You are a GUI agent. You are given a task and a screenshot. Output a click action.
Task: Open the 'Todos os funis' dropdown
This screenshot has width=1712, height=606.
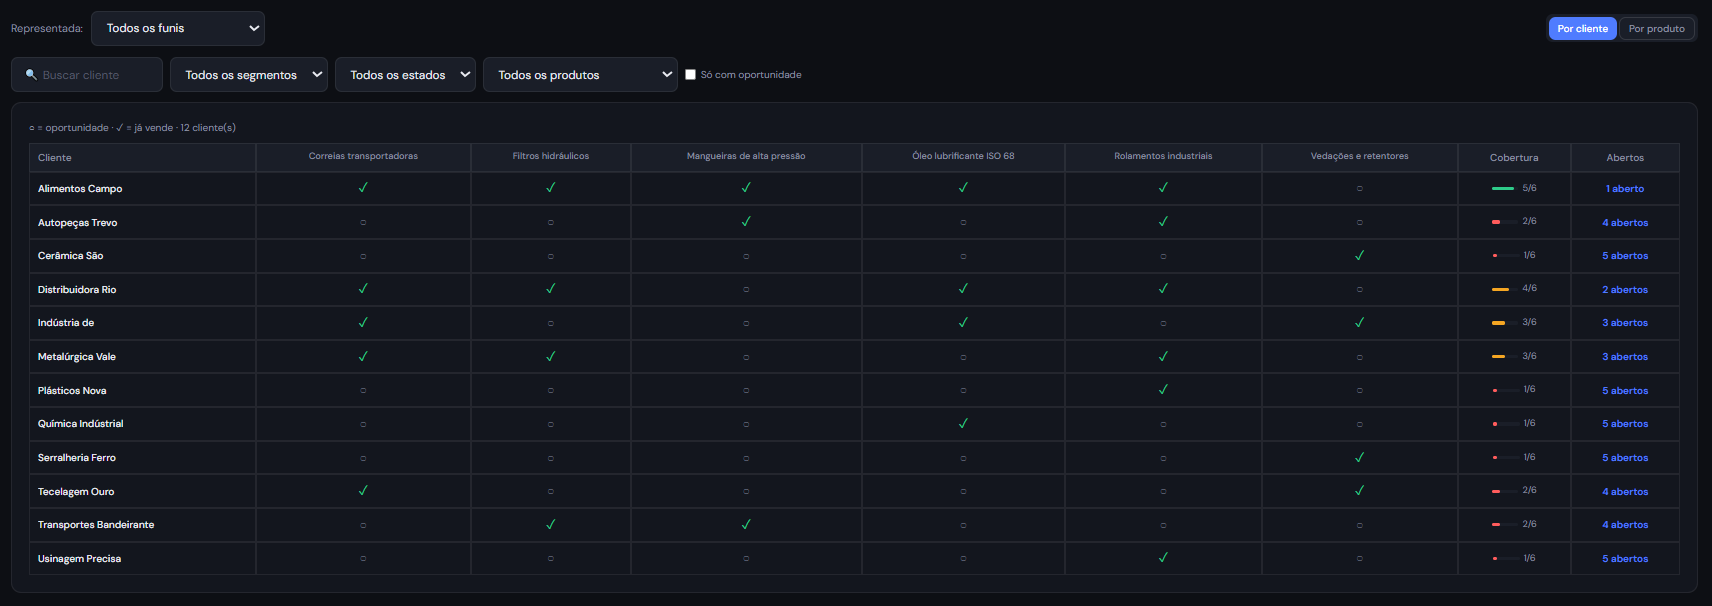point(178,28)
